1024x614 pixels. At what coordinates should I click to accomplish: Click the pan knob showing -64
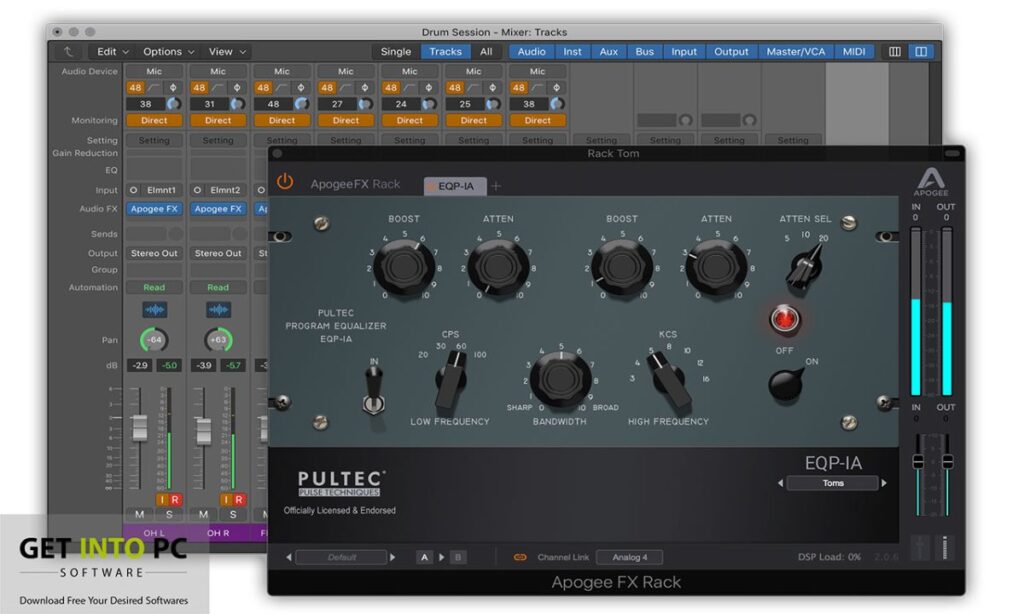pos(154,340)
